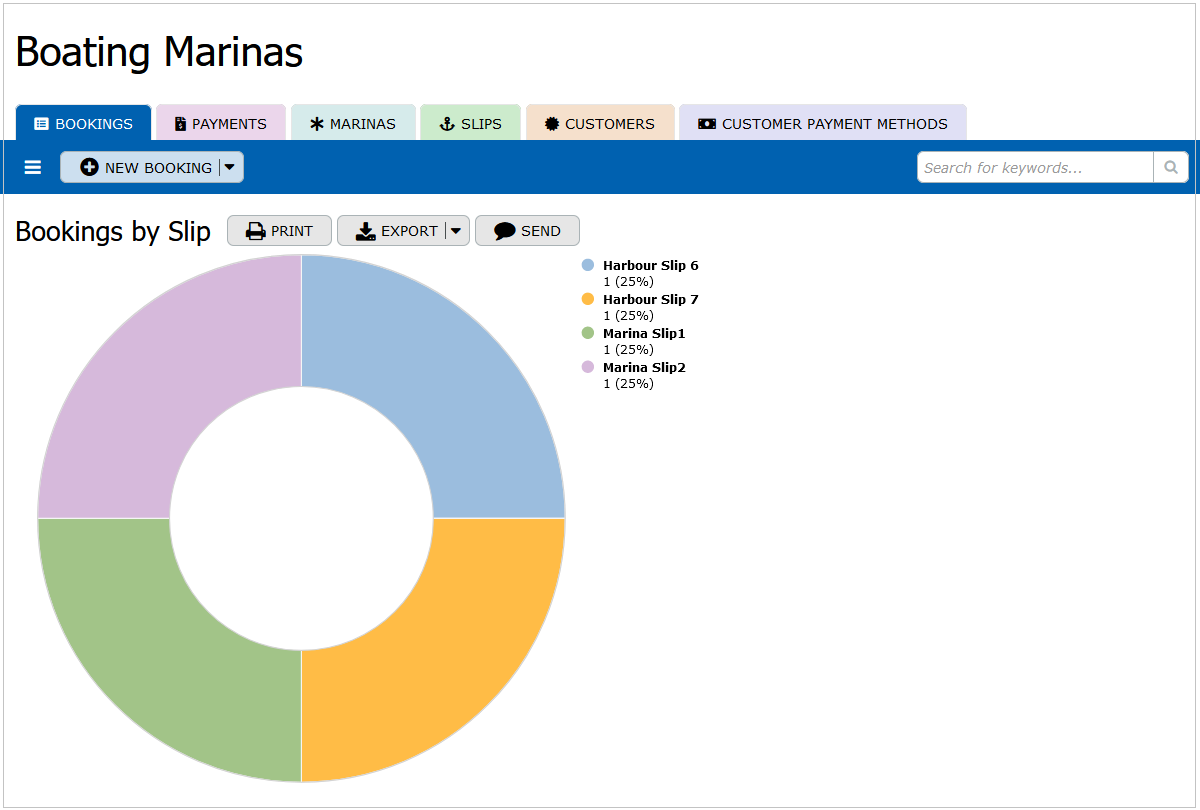Click the printer icon

pyautogui.click(x=256, y=231)
